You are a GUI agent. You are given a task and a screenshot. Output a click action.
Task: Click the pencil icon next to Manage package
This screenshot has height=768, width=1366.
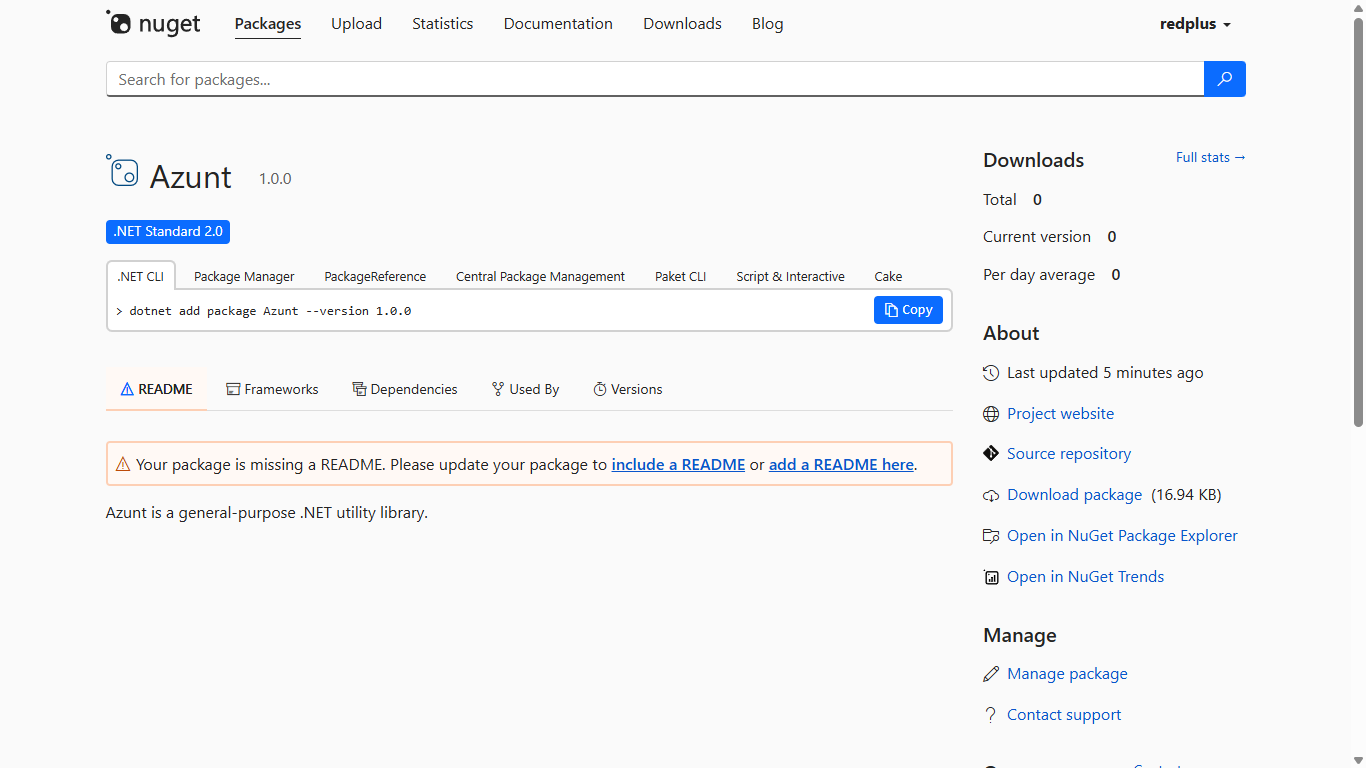990,673
